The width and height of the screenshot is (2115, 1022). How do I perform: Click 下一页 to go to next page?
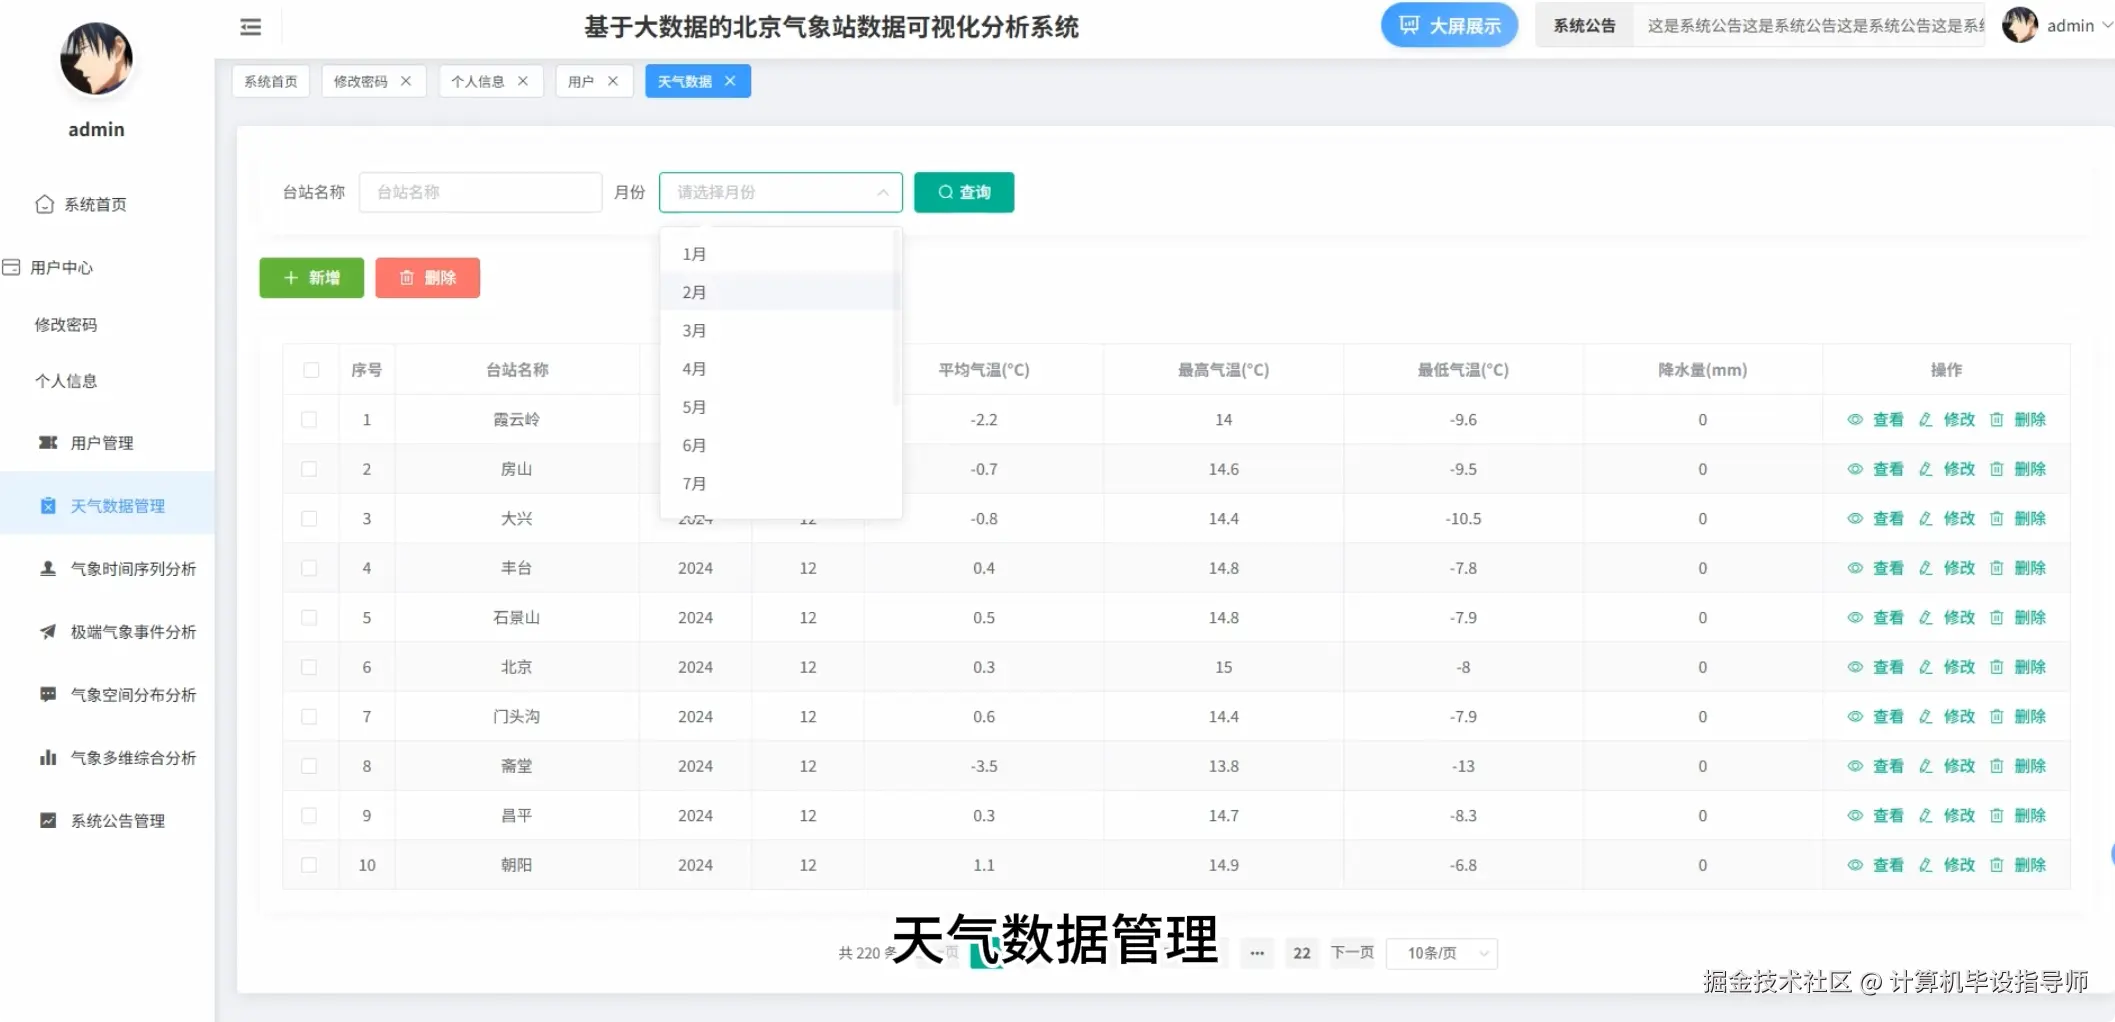pos(1352,953)
